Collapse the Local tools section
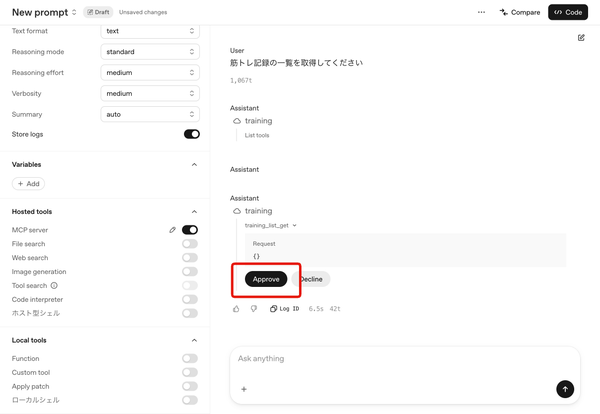The height and width of the screenshot is (414, 600). (194, 340)
